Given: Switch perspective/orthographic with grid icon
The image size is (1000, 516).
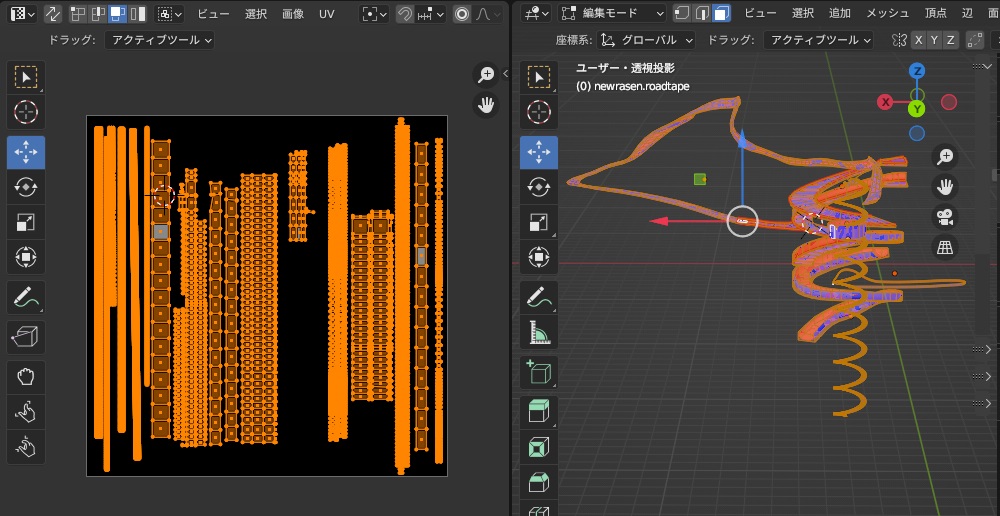Looking at the screenshot, I should (945, 247).
